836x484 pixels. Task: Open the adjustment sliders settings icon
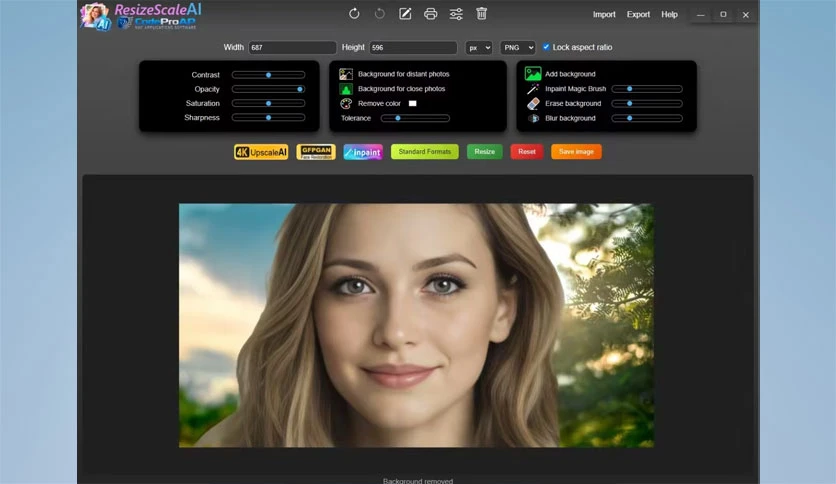click(456, 14)
